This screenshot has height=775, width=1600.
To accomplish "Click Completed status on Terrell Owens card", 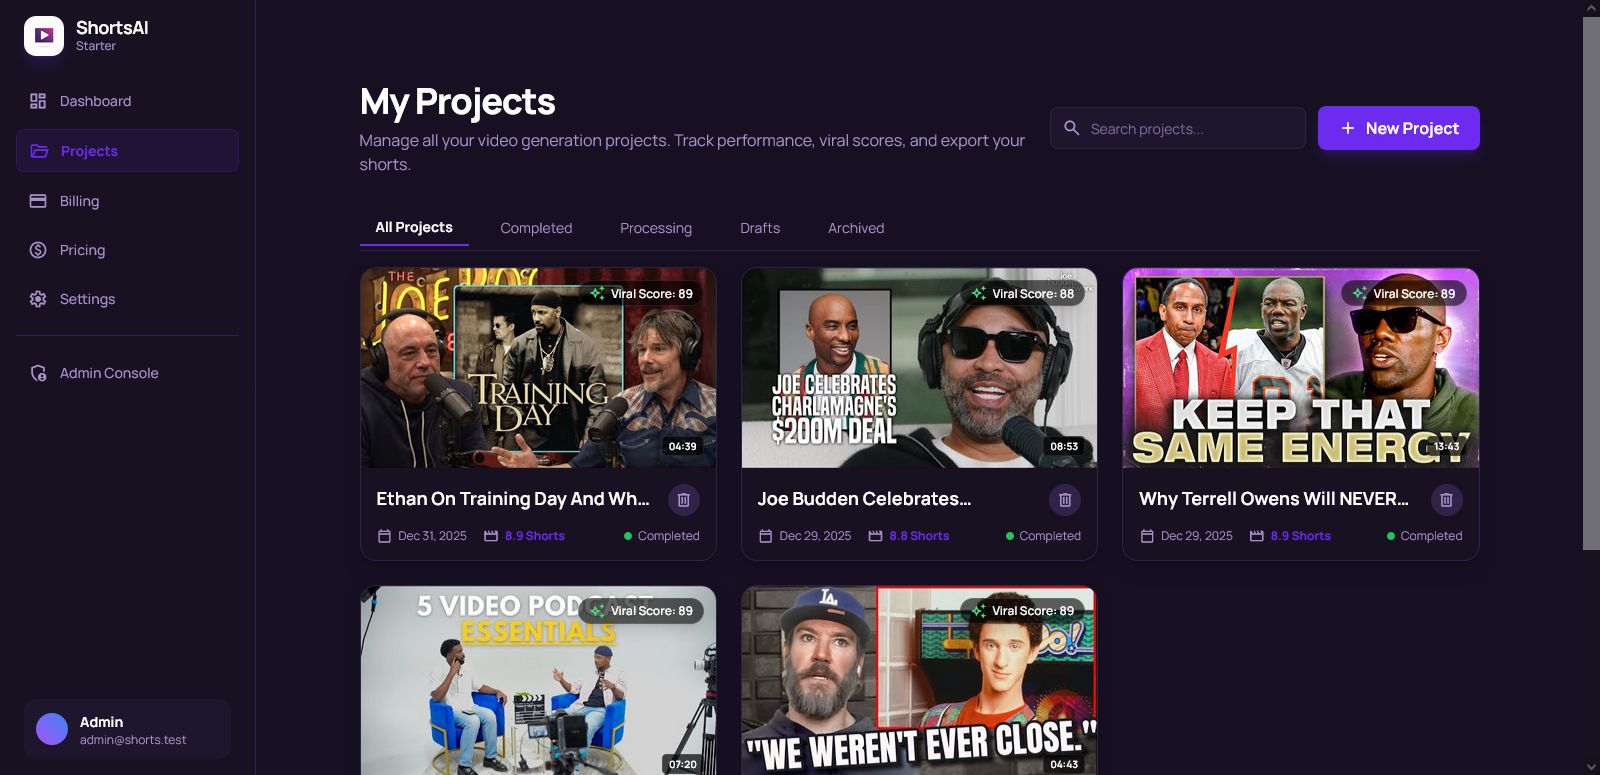I will [1424, 536].
